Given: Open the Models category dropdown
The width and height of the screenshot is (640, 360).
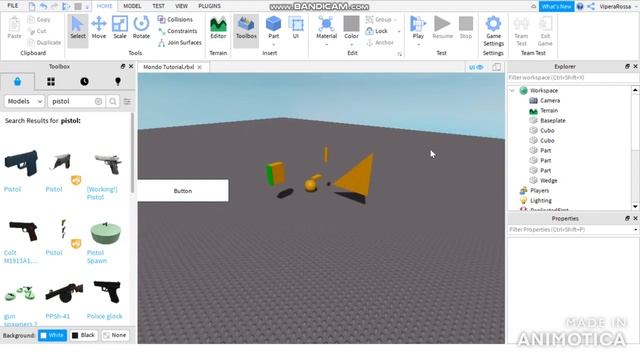Looking at the screenshot, I should pyautogui.click(x=24, y=101).
